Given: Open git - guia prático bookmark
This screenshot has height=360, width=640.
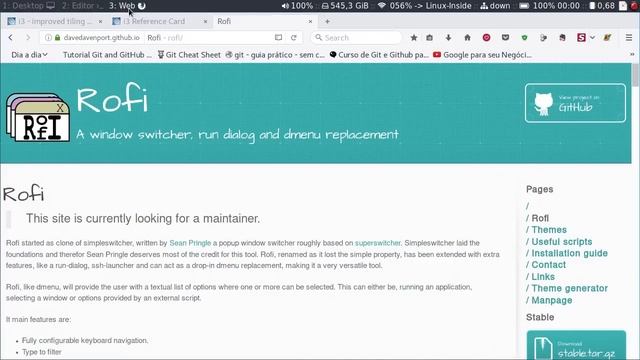Looking at the screenshot, I should point(275,55).
